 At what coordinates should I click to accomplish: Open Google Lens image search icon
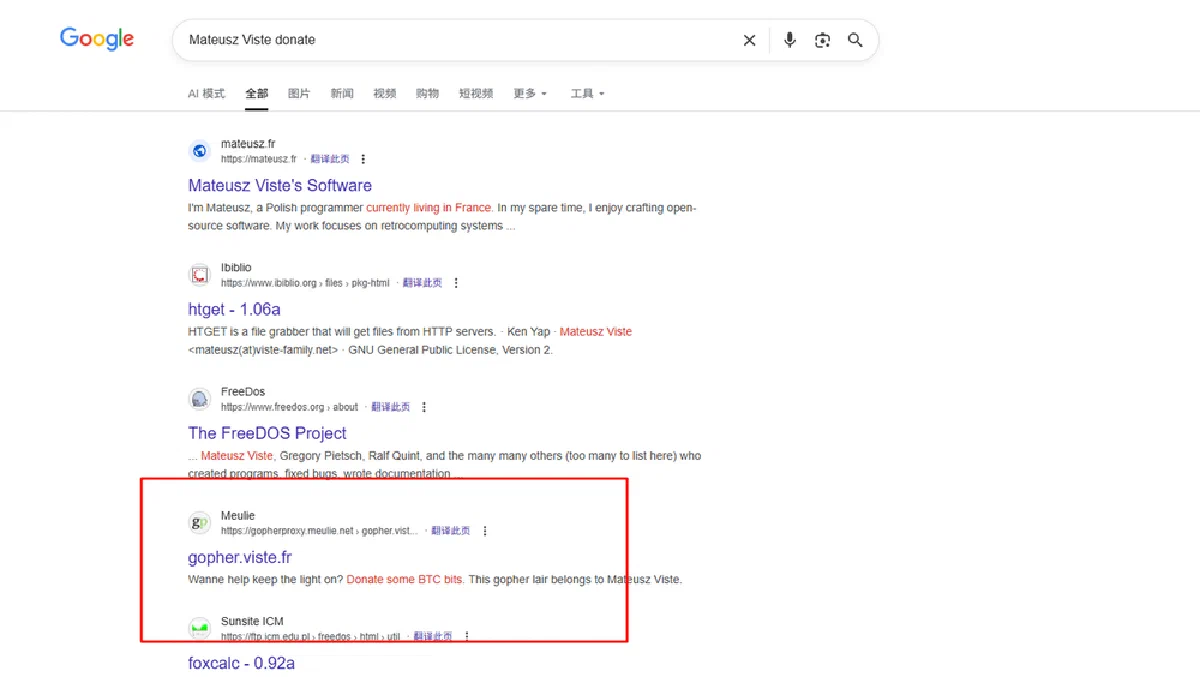pyautogui.click(x=822, y=40)
